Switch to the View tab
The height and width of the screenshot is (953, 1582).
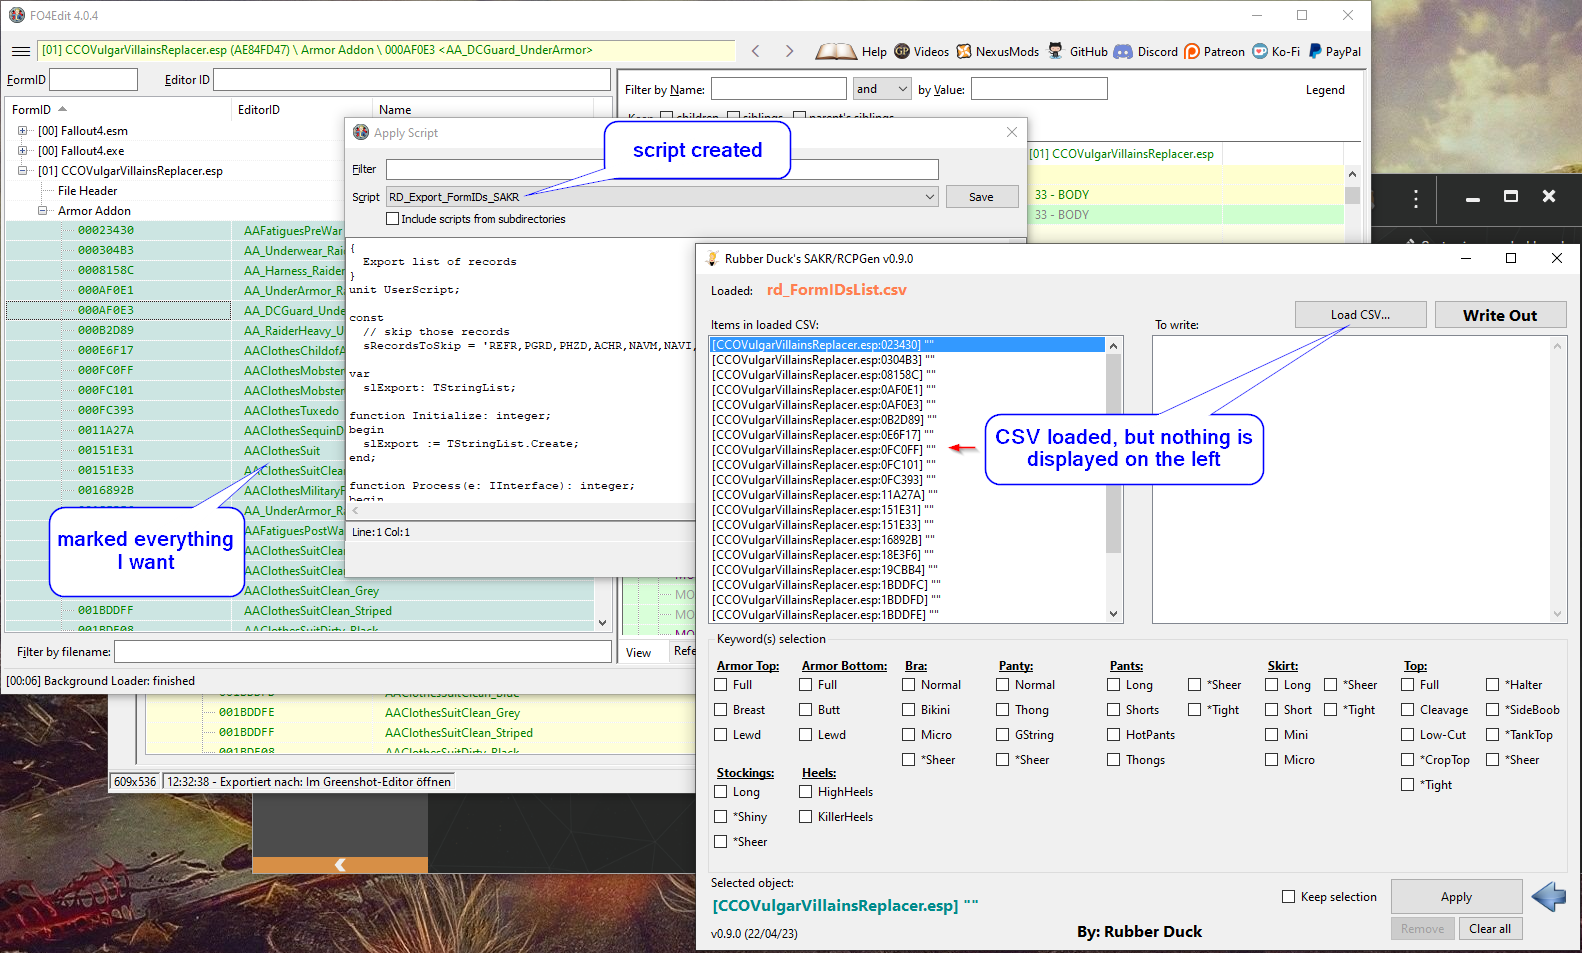point(638,652)
